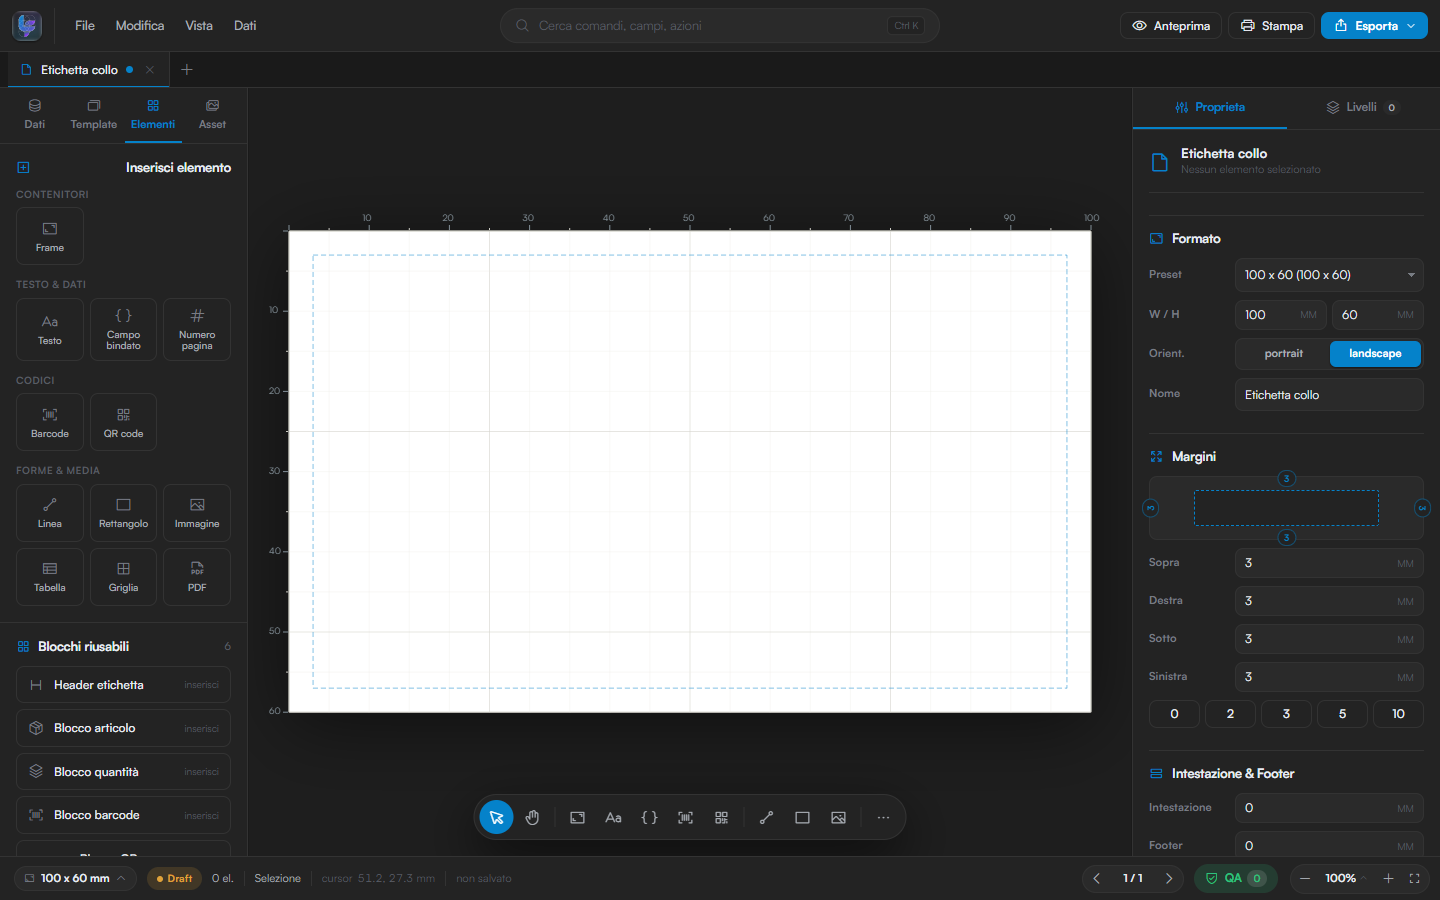Screen dimensions: 1440x900
Task: Insert a QR code element
Action: (x=123, y=422)
